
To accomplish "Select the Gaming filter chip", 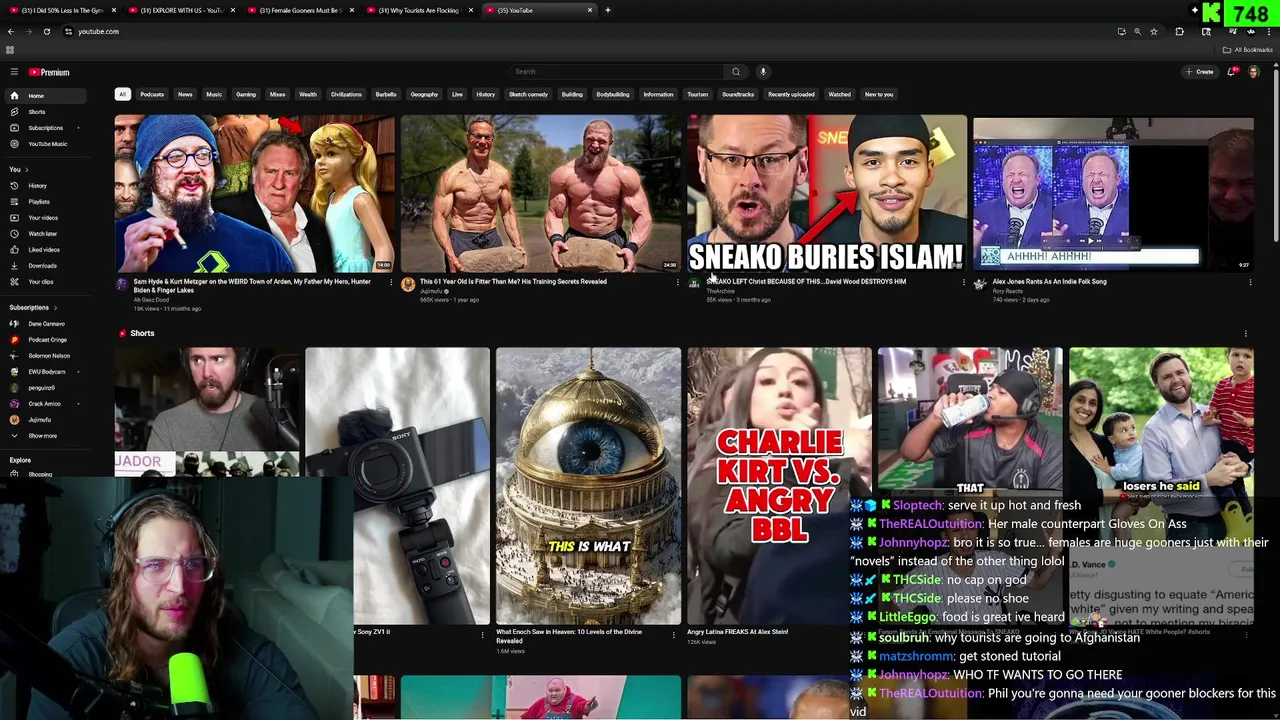I will [x=246, y=95].
